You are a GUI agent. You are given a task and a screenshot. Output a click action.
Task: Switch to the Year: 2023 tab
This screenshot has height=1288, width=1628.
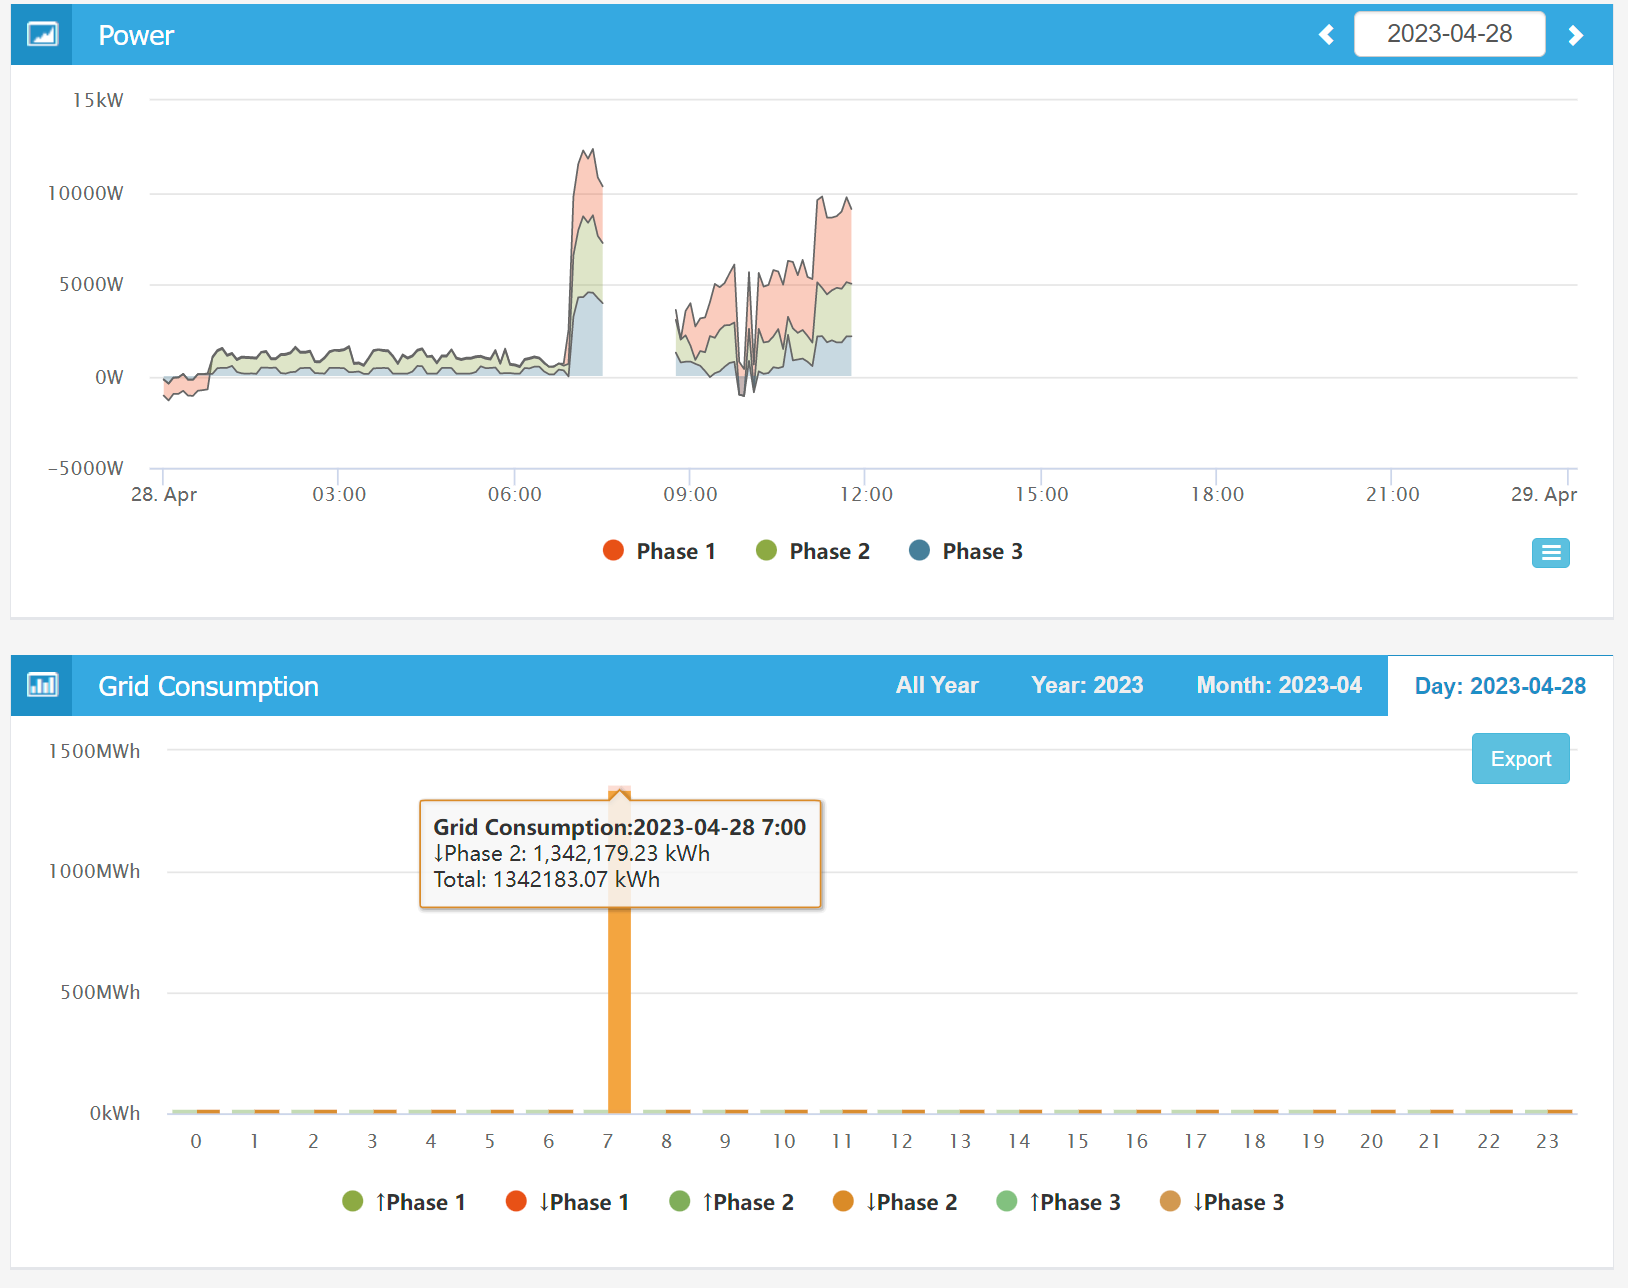pyautogui.click(x=1086, y=685)
